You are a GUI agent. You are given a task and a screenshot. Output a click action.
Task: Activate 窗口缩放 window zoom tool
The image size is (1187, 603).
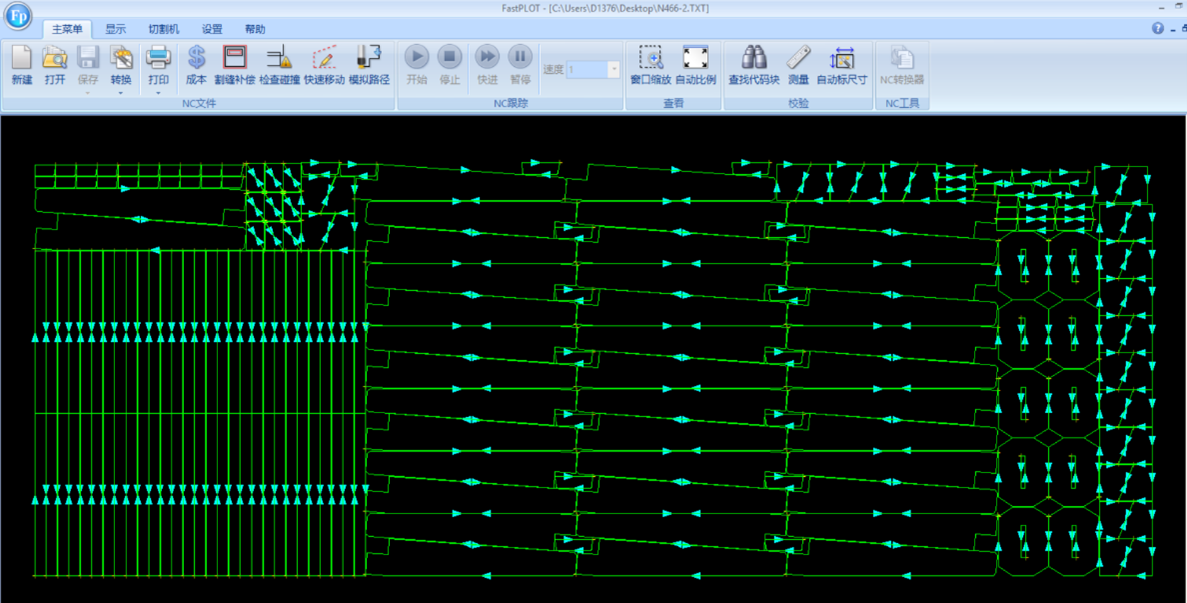click(651, 64)
